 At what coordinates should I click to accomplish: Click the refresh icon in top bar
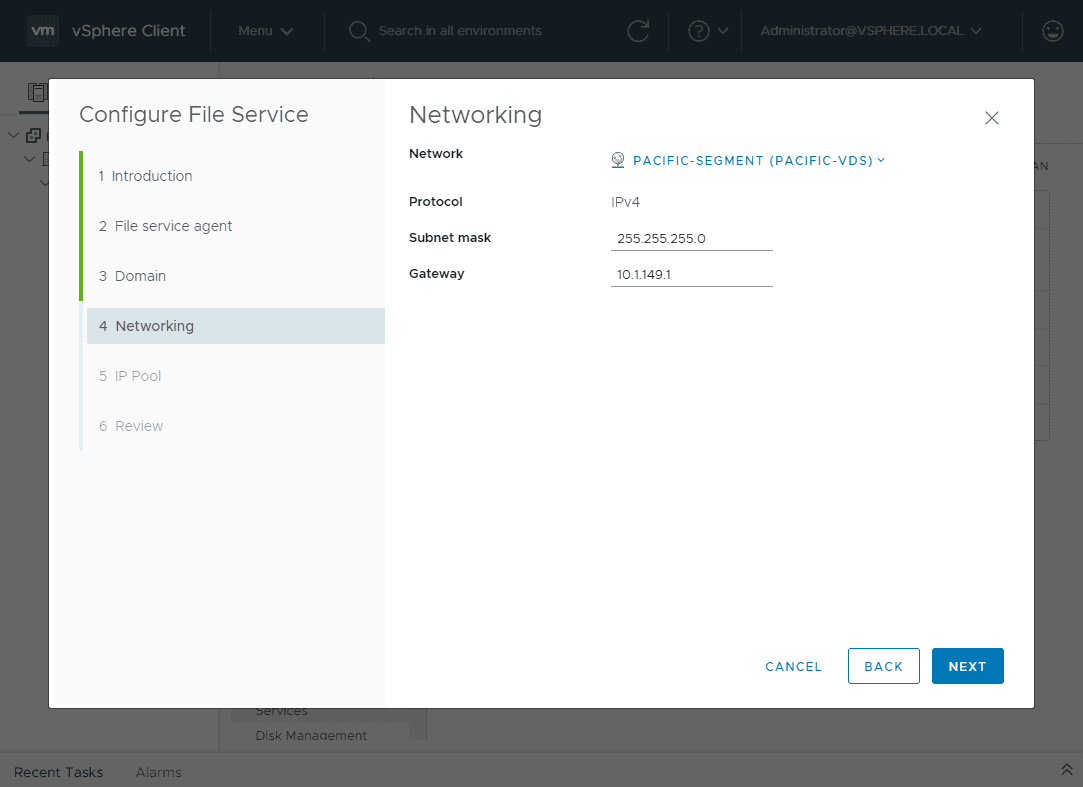(639, 31)
